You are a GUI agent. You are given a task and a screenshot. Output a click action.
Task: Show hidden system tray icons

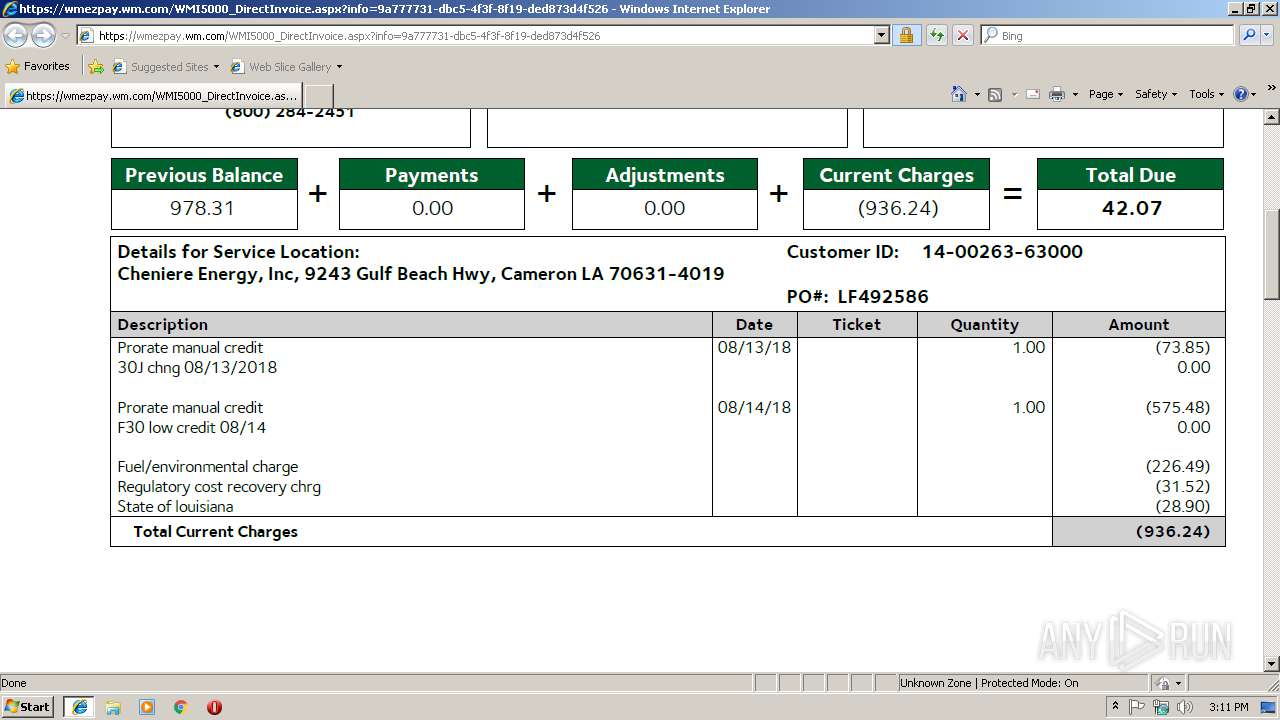[1116, 707]
